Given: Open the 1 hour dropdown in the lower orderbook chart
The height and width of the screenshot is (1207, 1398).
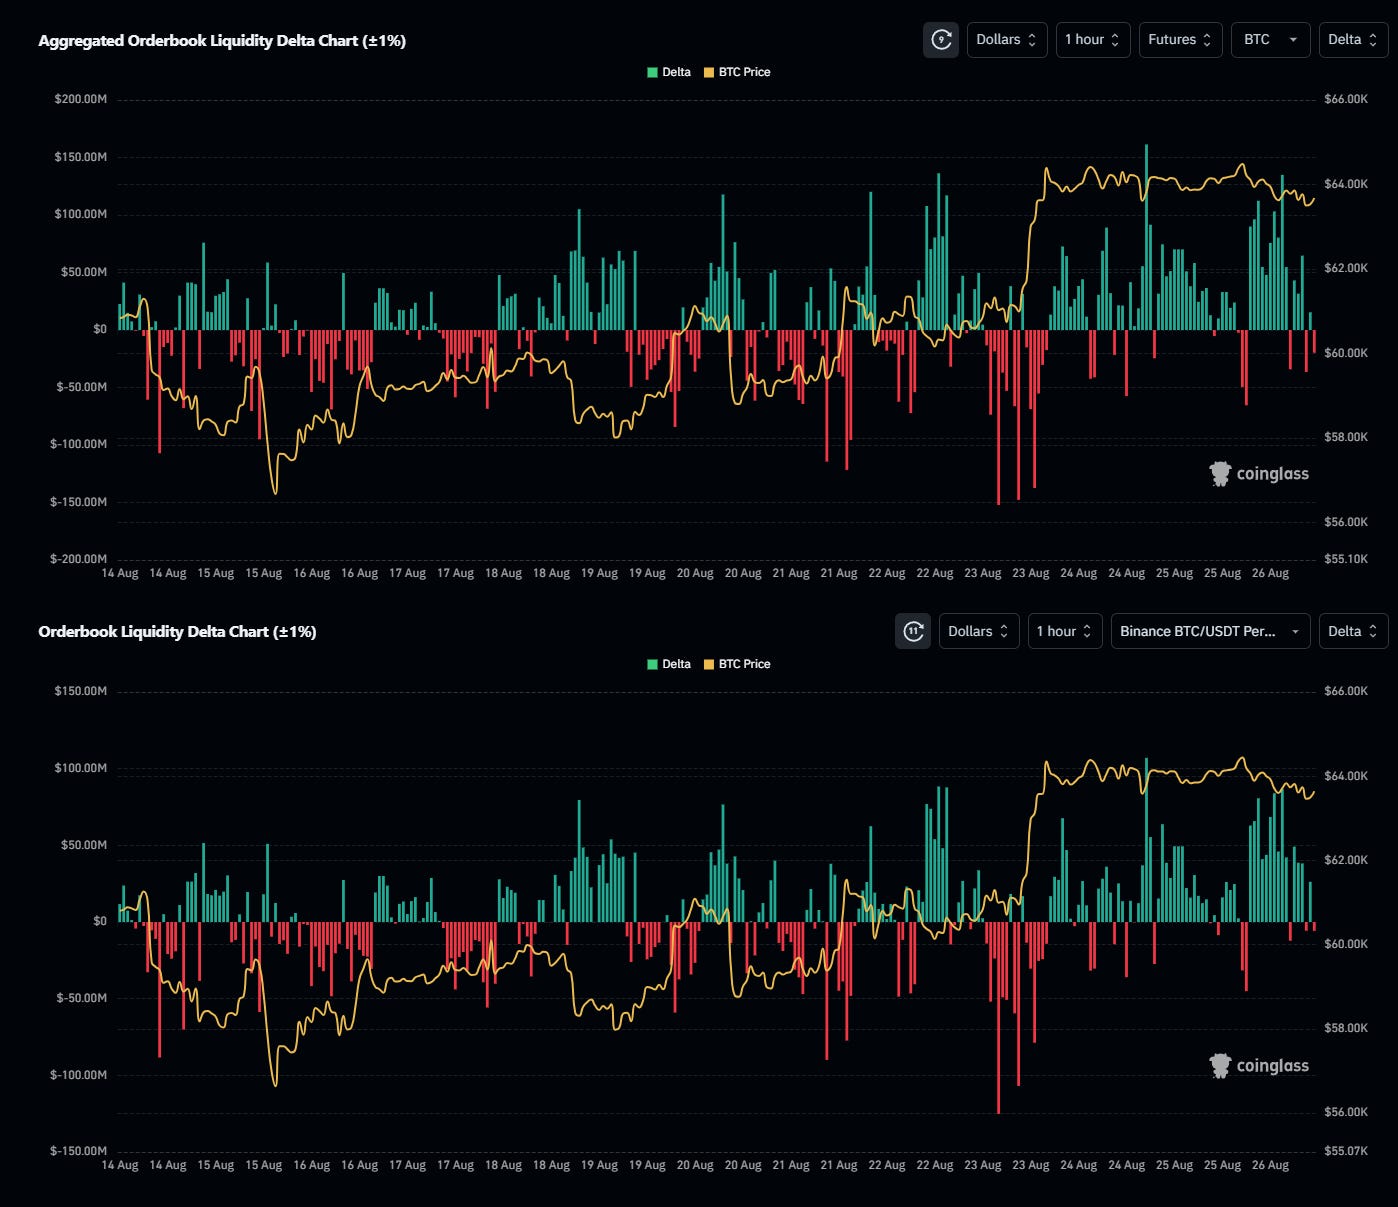Looking at the screenshot, I should 1065,631.
